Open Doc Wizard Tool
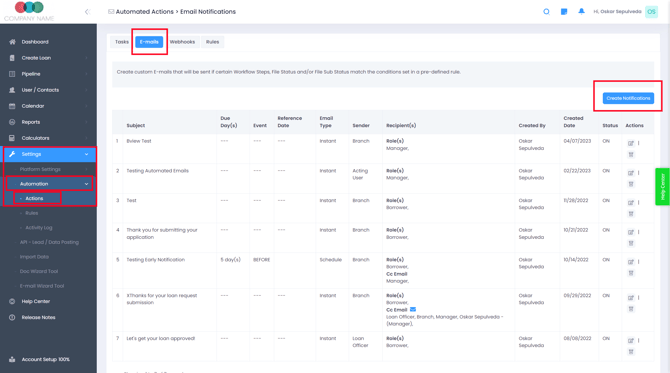Image resolution: width=670 pixels, height=373 pixels. (x=38, y=271)
